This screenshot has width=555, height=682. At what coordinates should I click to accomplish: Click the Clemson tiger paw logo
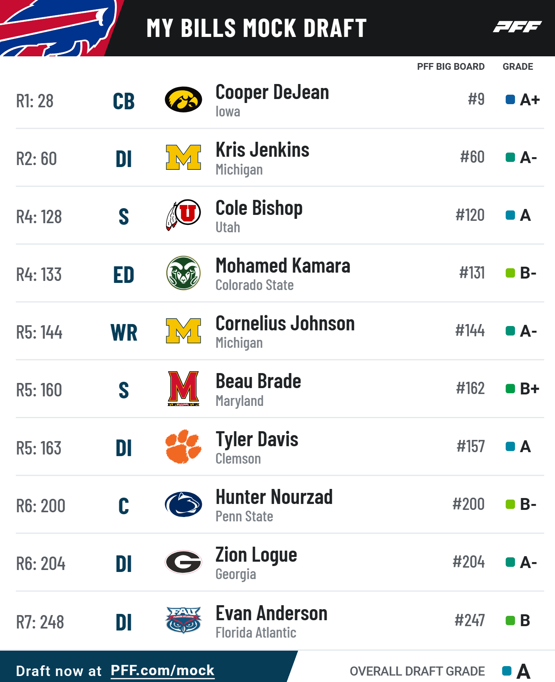click(x=183, y=446)
